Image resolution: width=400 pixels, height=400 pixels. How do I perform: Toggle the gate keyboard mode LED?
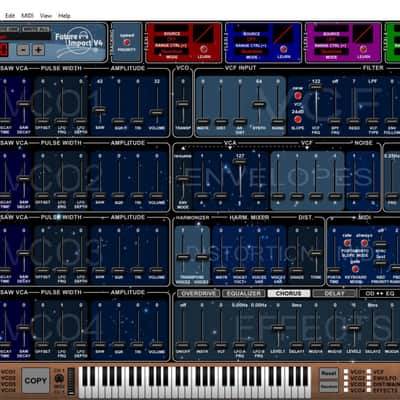355,269
